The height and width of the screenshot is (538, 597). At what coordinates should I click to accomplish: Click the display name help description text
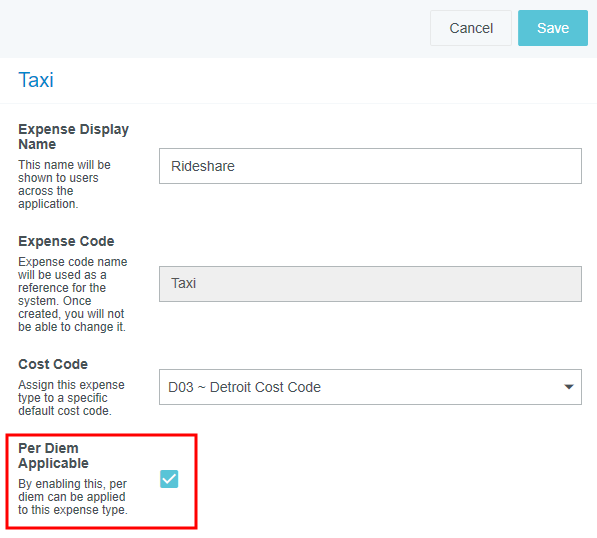(64, 184)
